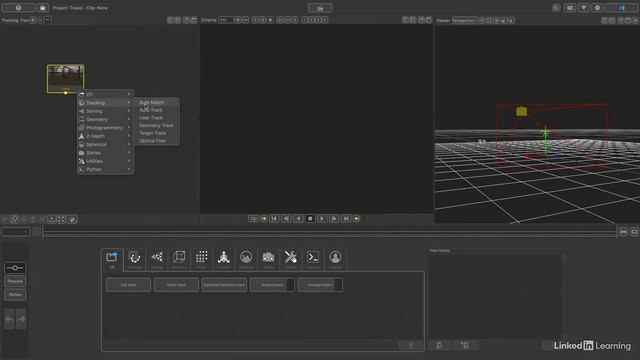Click the plus button next to Tracking Tree
The image size is (640, 360).
pyautogui.click(x=33, y=20)
